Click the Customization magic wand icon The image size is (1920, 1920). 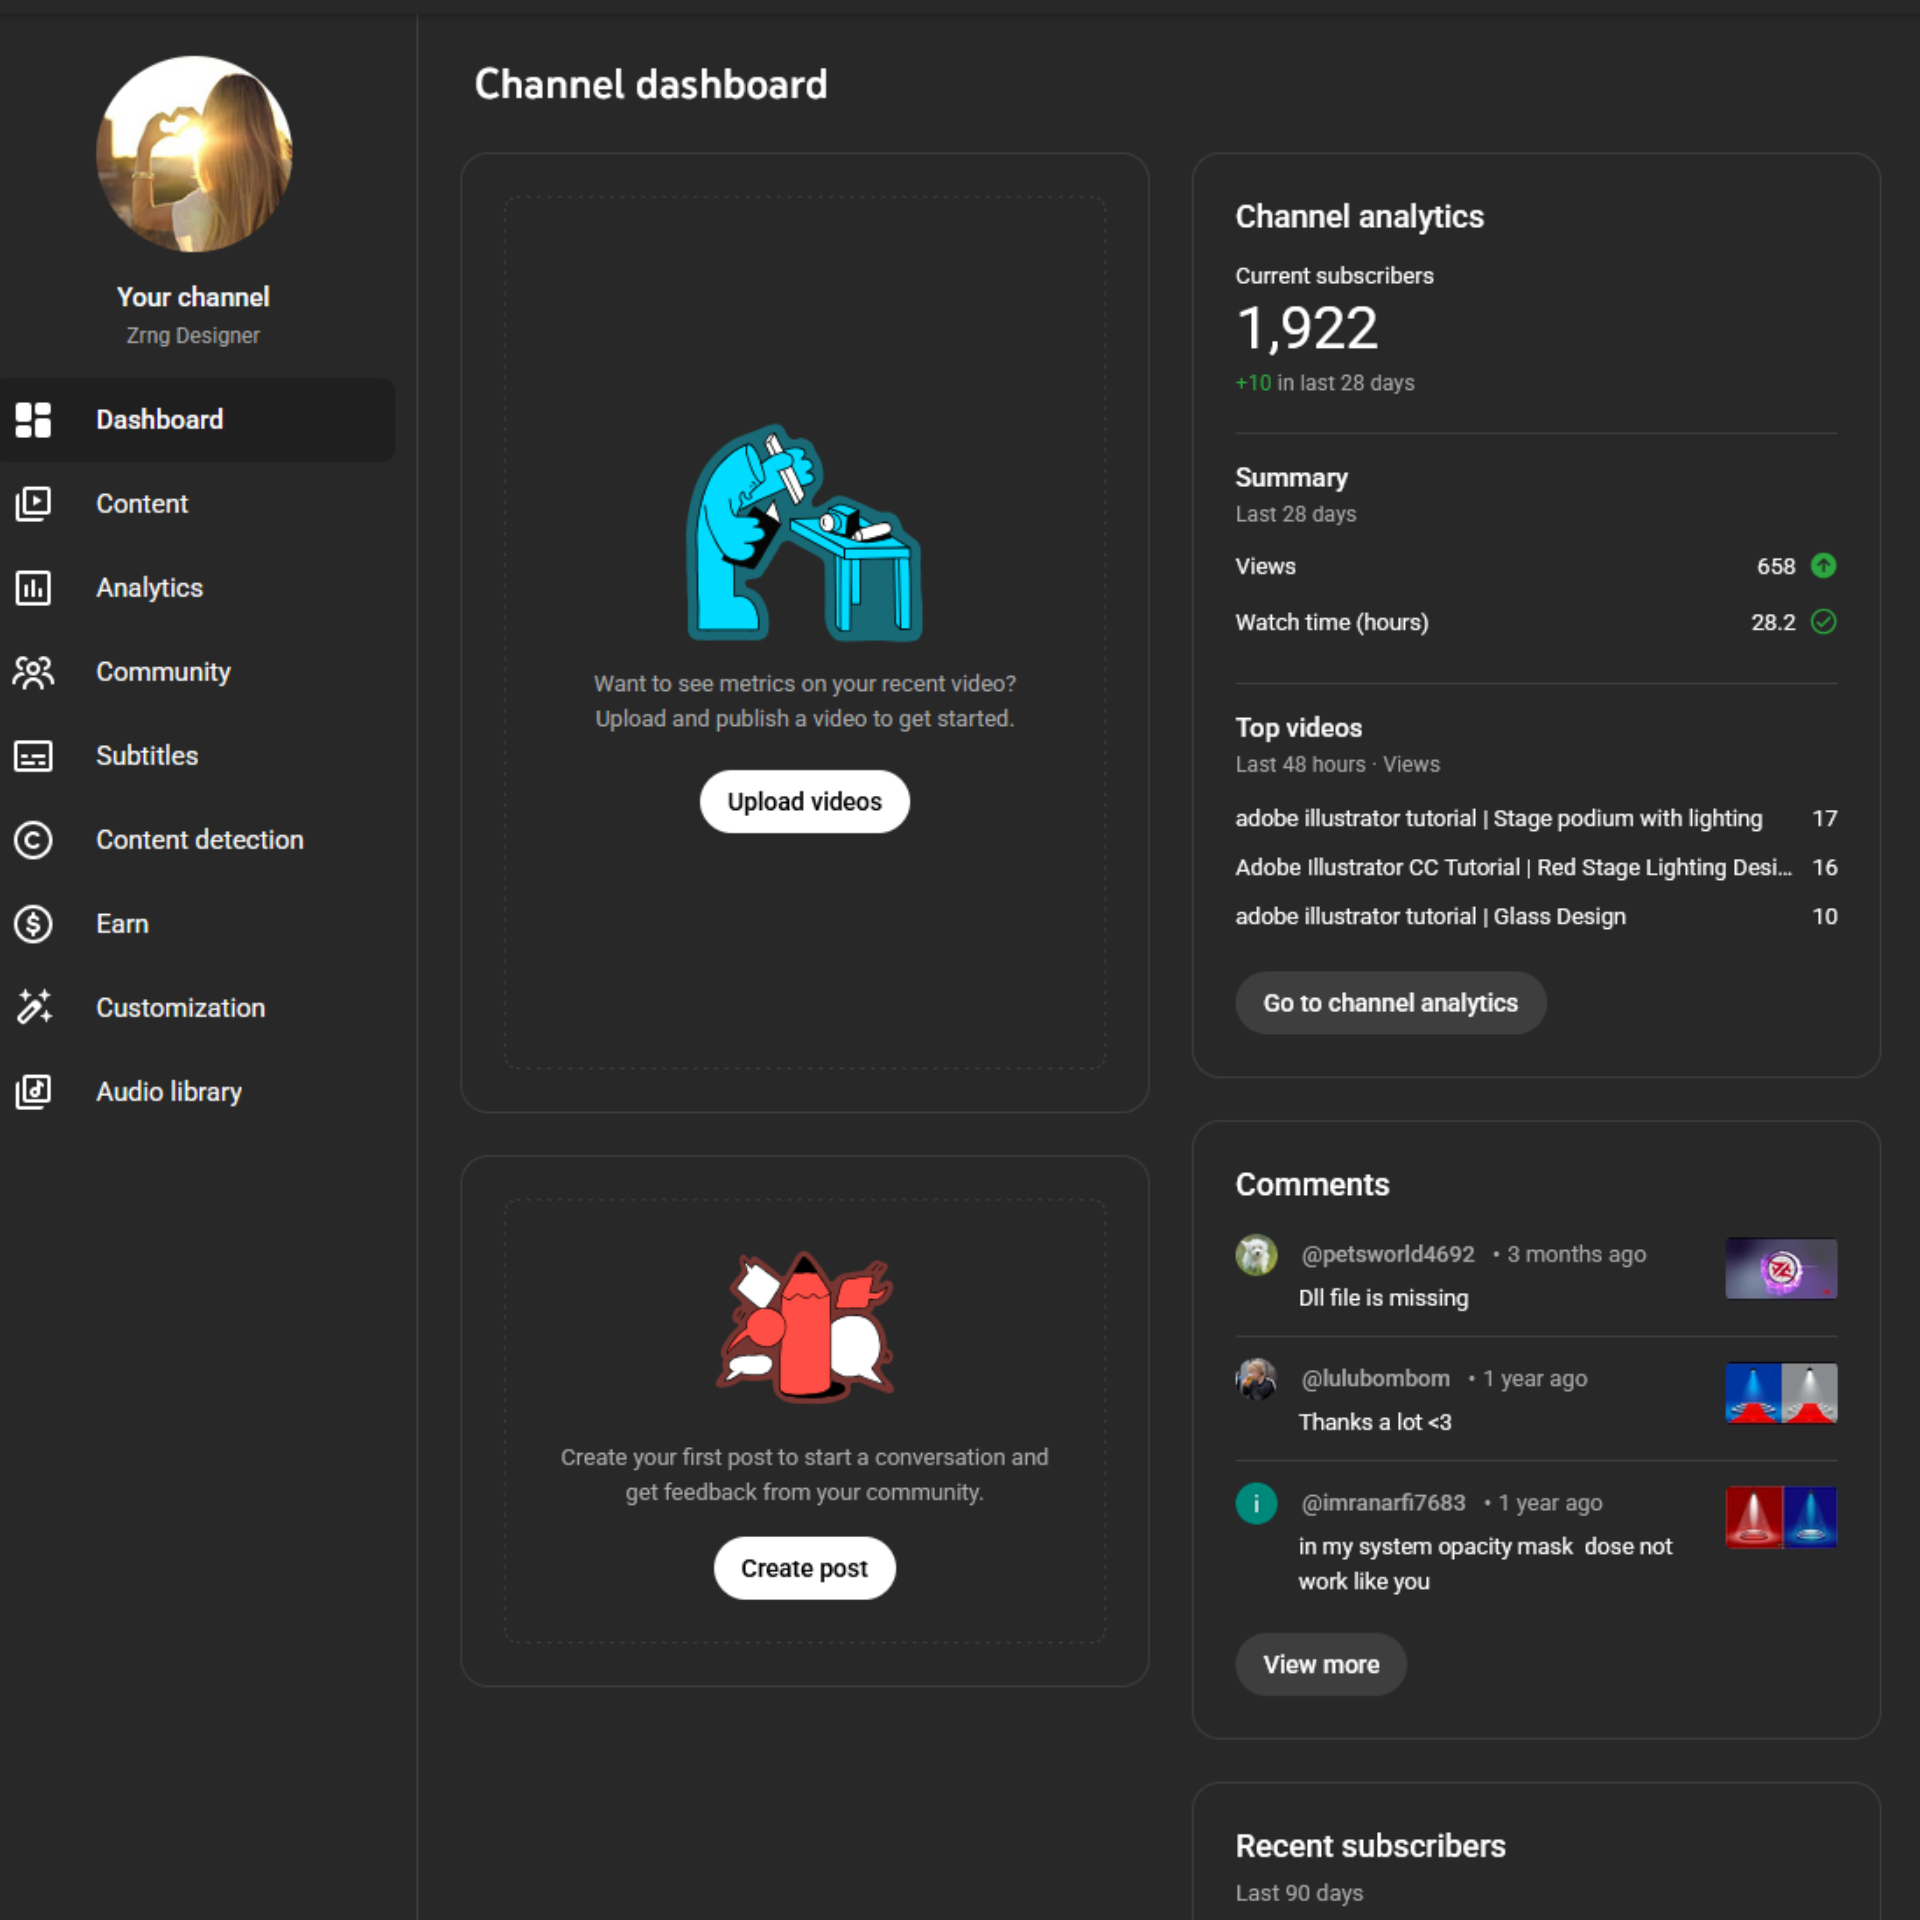click(x=33, y=1008)
